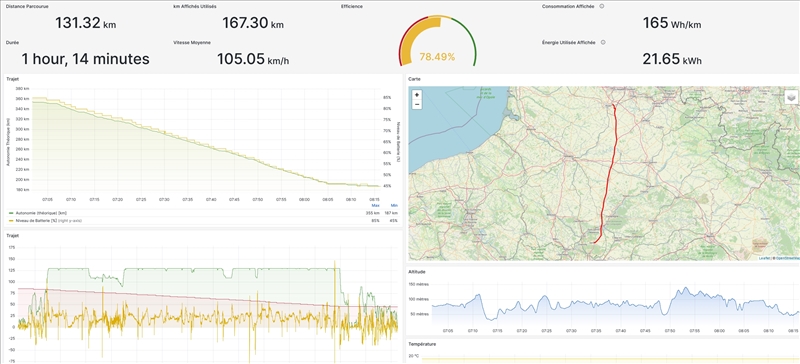Viewport: 800px width, 364px height.
Task: Open the km Affichés Utilisés panel title
Action: pos(195,7)
